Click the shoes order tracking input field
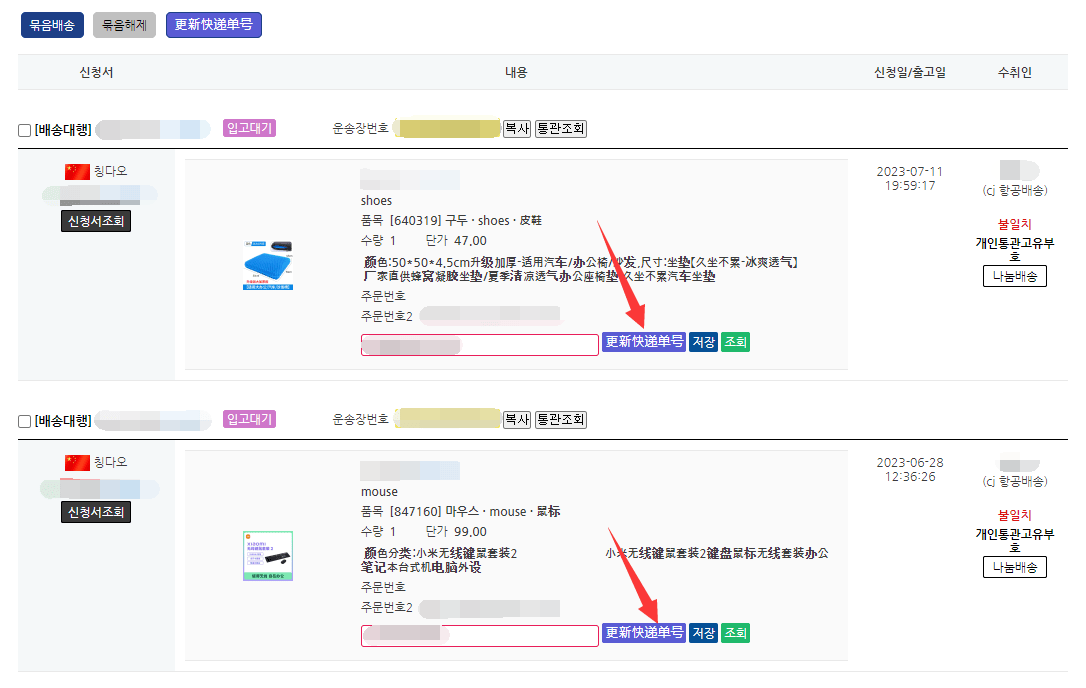Viewport: 1086px width, 688px height. tap(479, 344)
